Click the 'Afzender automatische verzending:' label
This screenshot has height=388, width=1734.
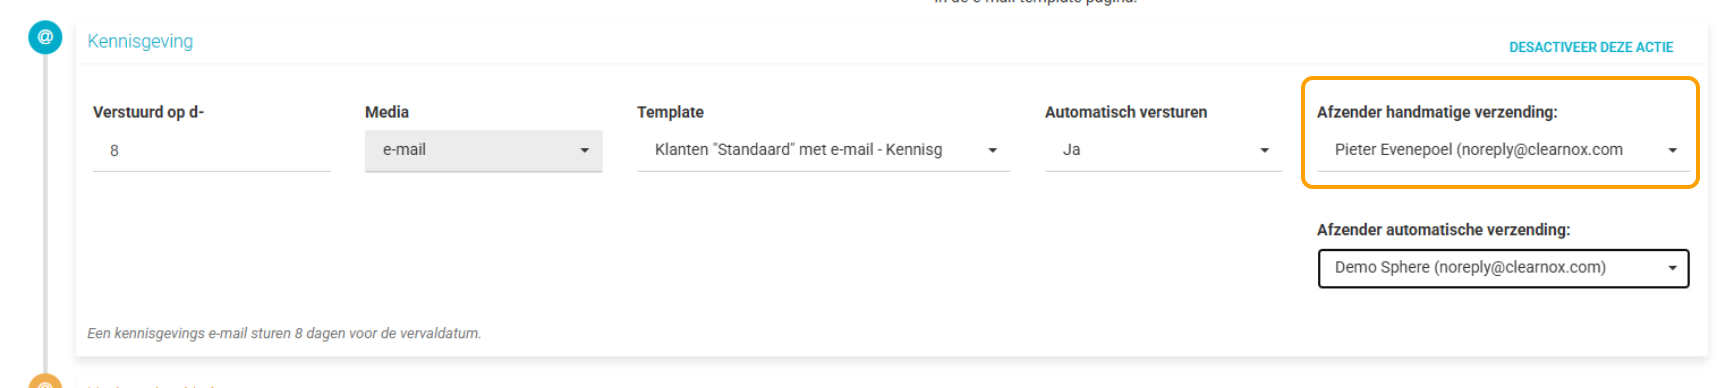point(1443,230)
